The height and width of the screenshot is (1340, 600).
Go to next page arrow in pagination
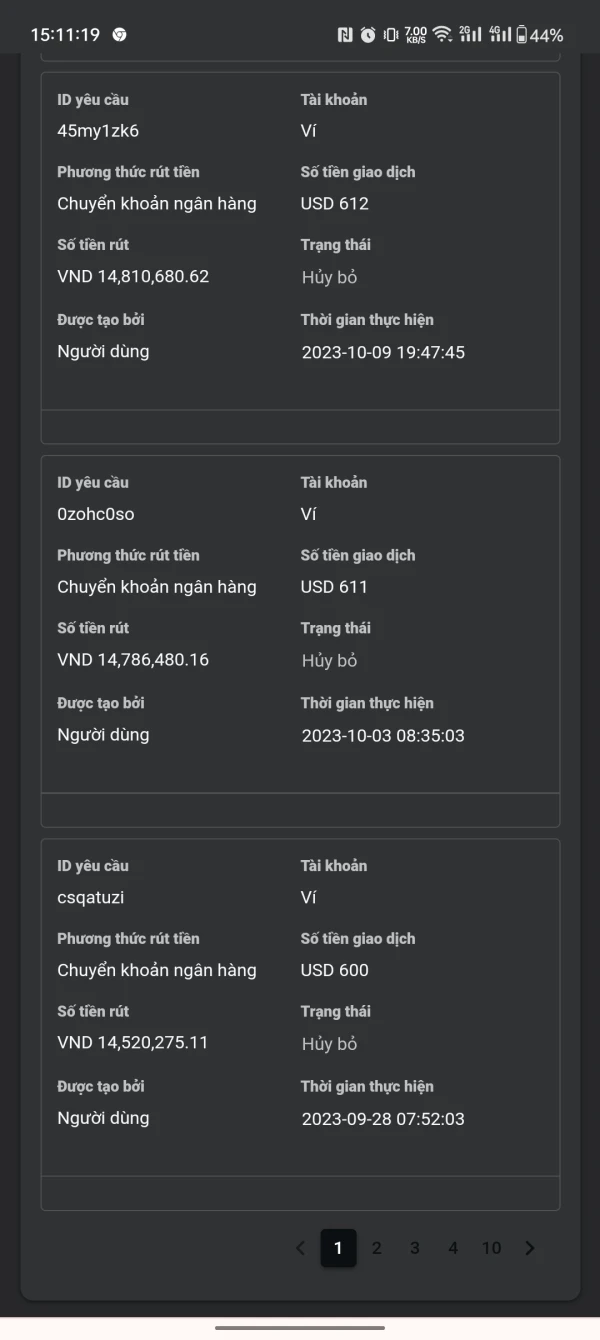click(530, 1248)
